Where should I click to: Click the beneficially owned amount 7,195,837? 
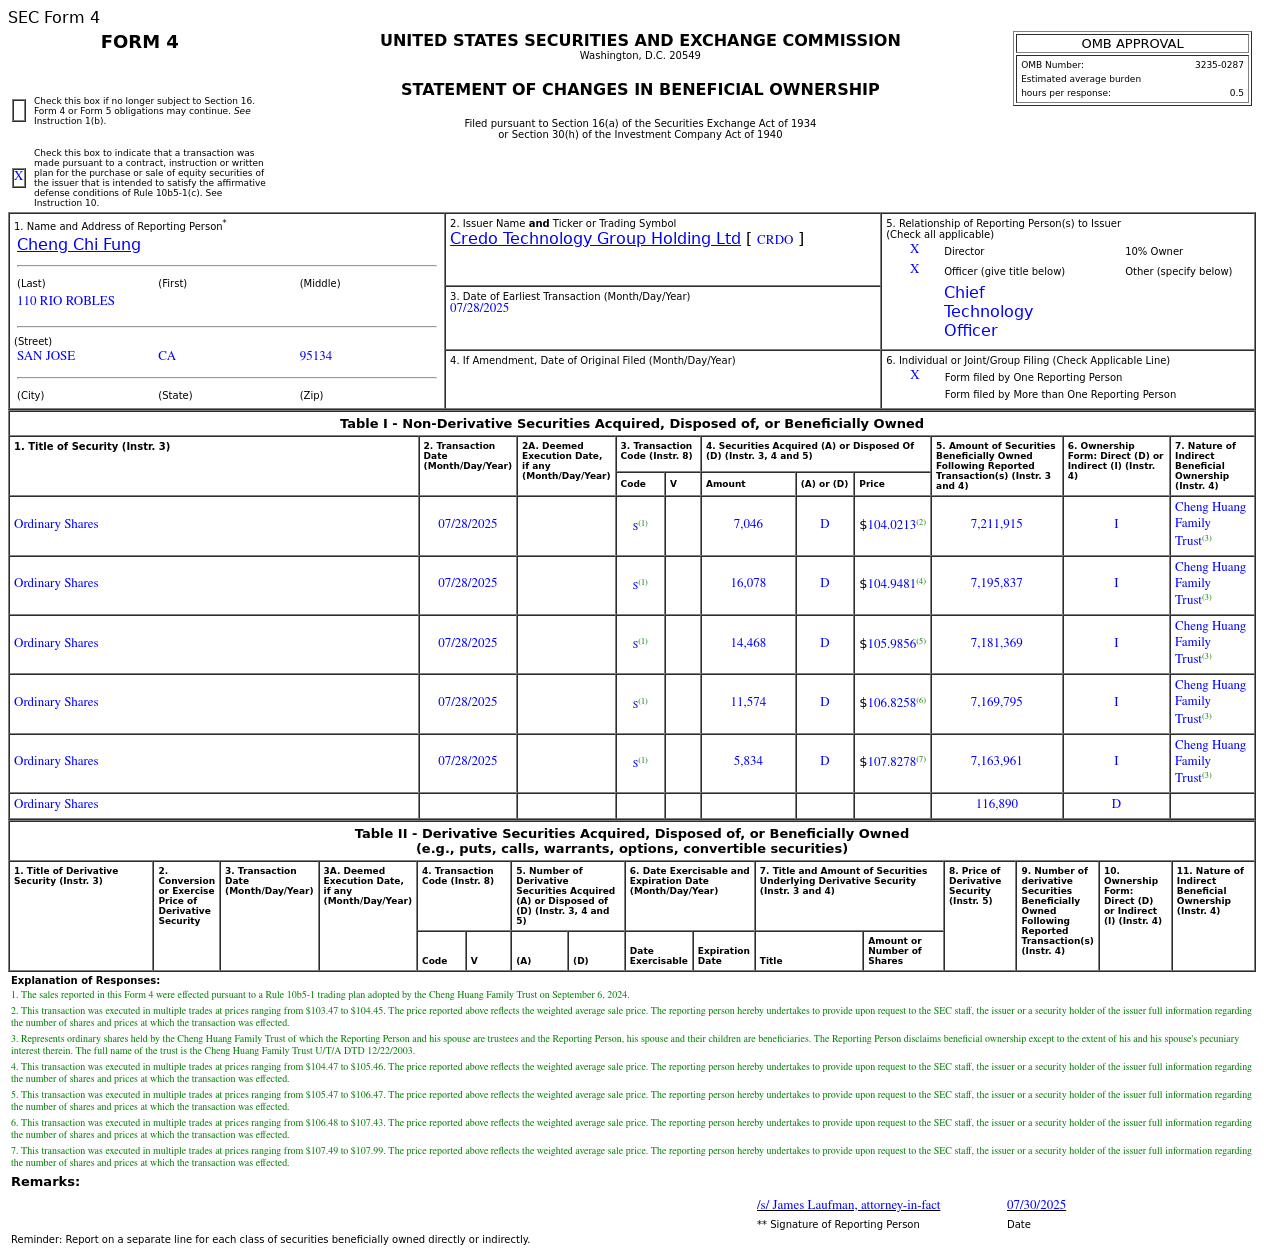[x=996, y=583]
